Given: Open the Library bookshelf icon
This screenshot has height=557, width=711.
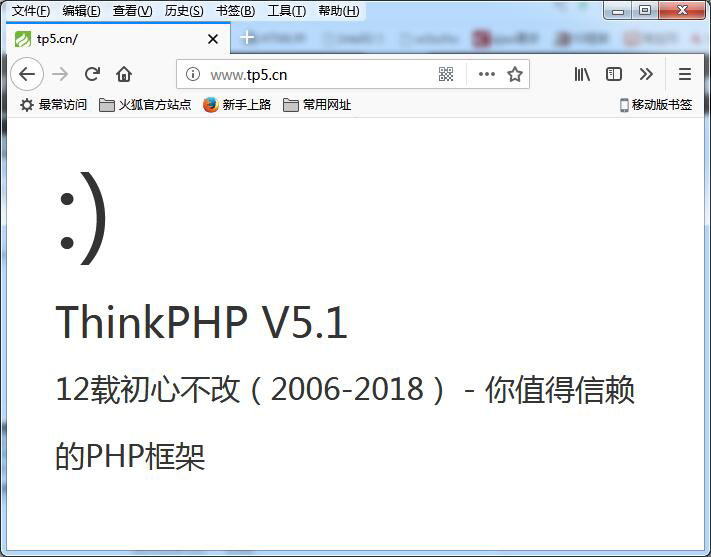Looking at the screenshot, I should click(582, 74).
